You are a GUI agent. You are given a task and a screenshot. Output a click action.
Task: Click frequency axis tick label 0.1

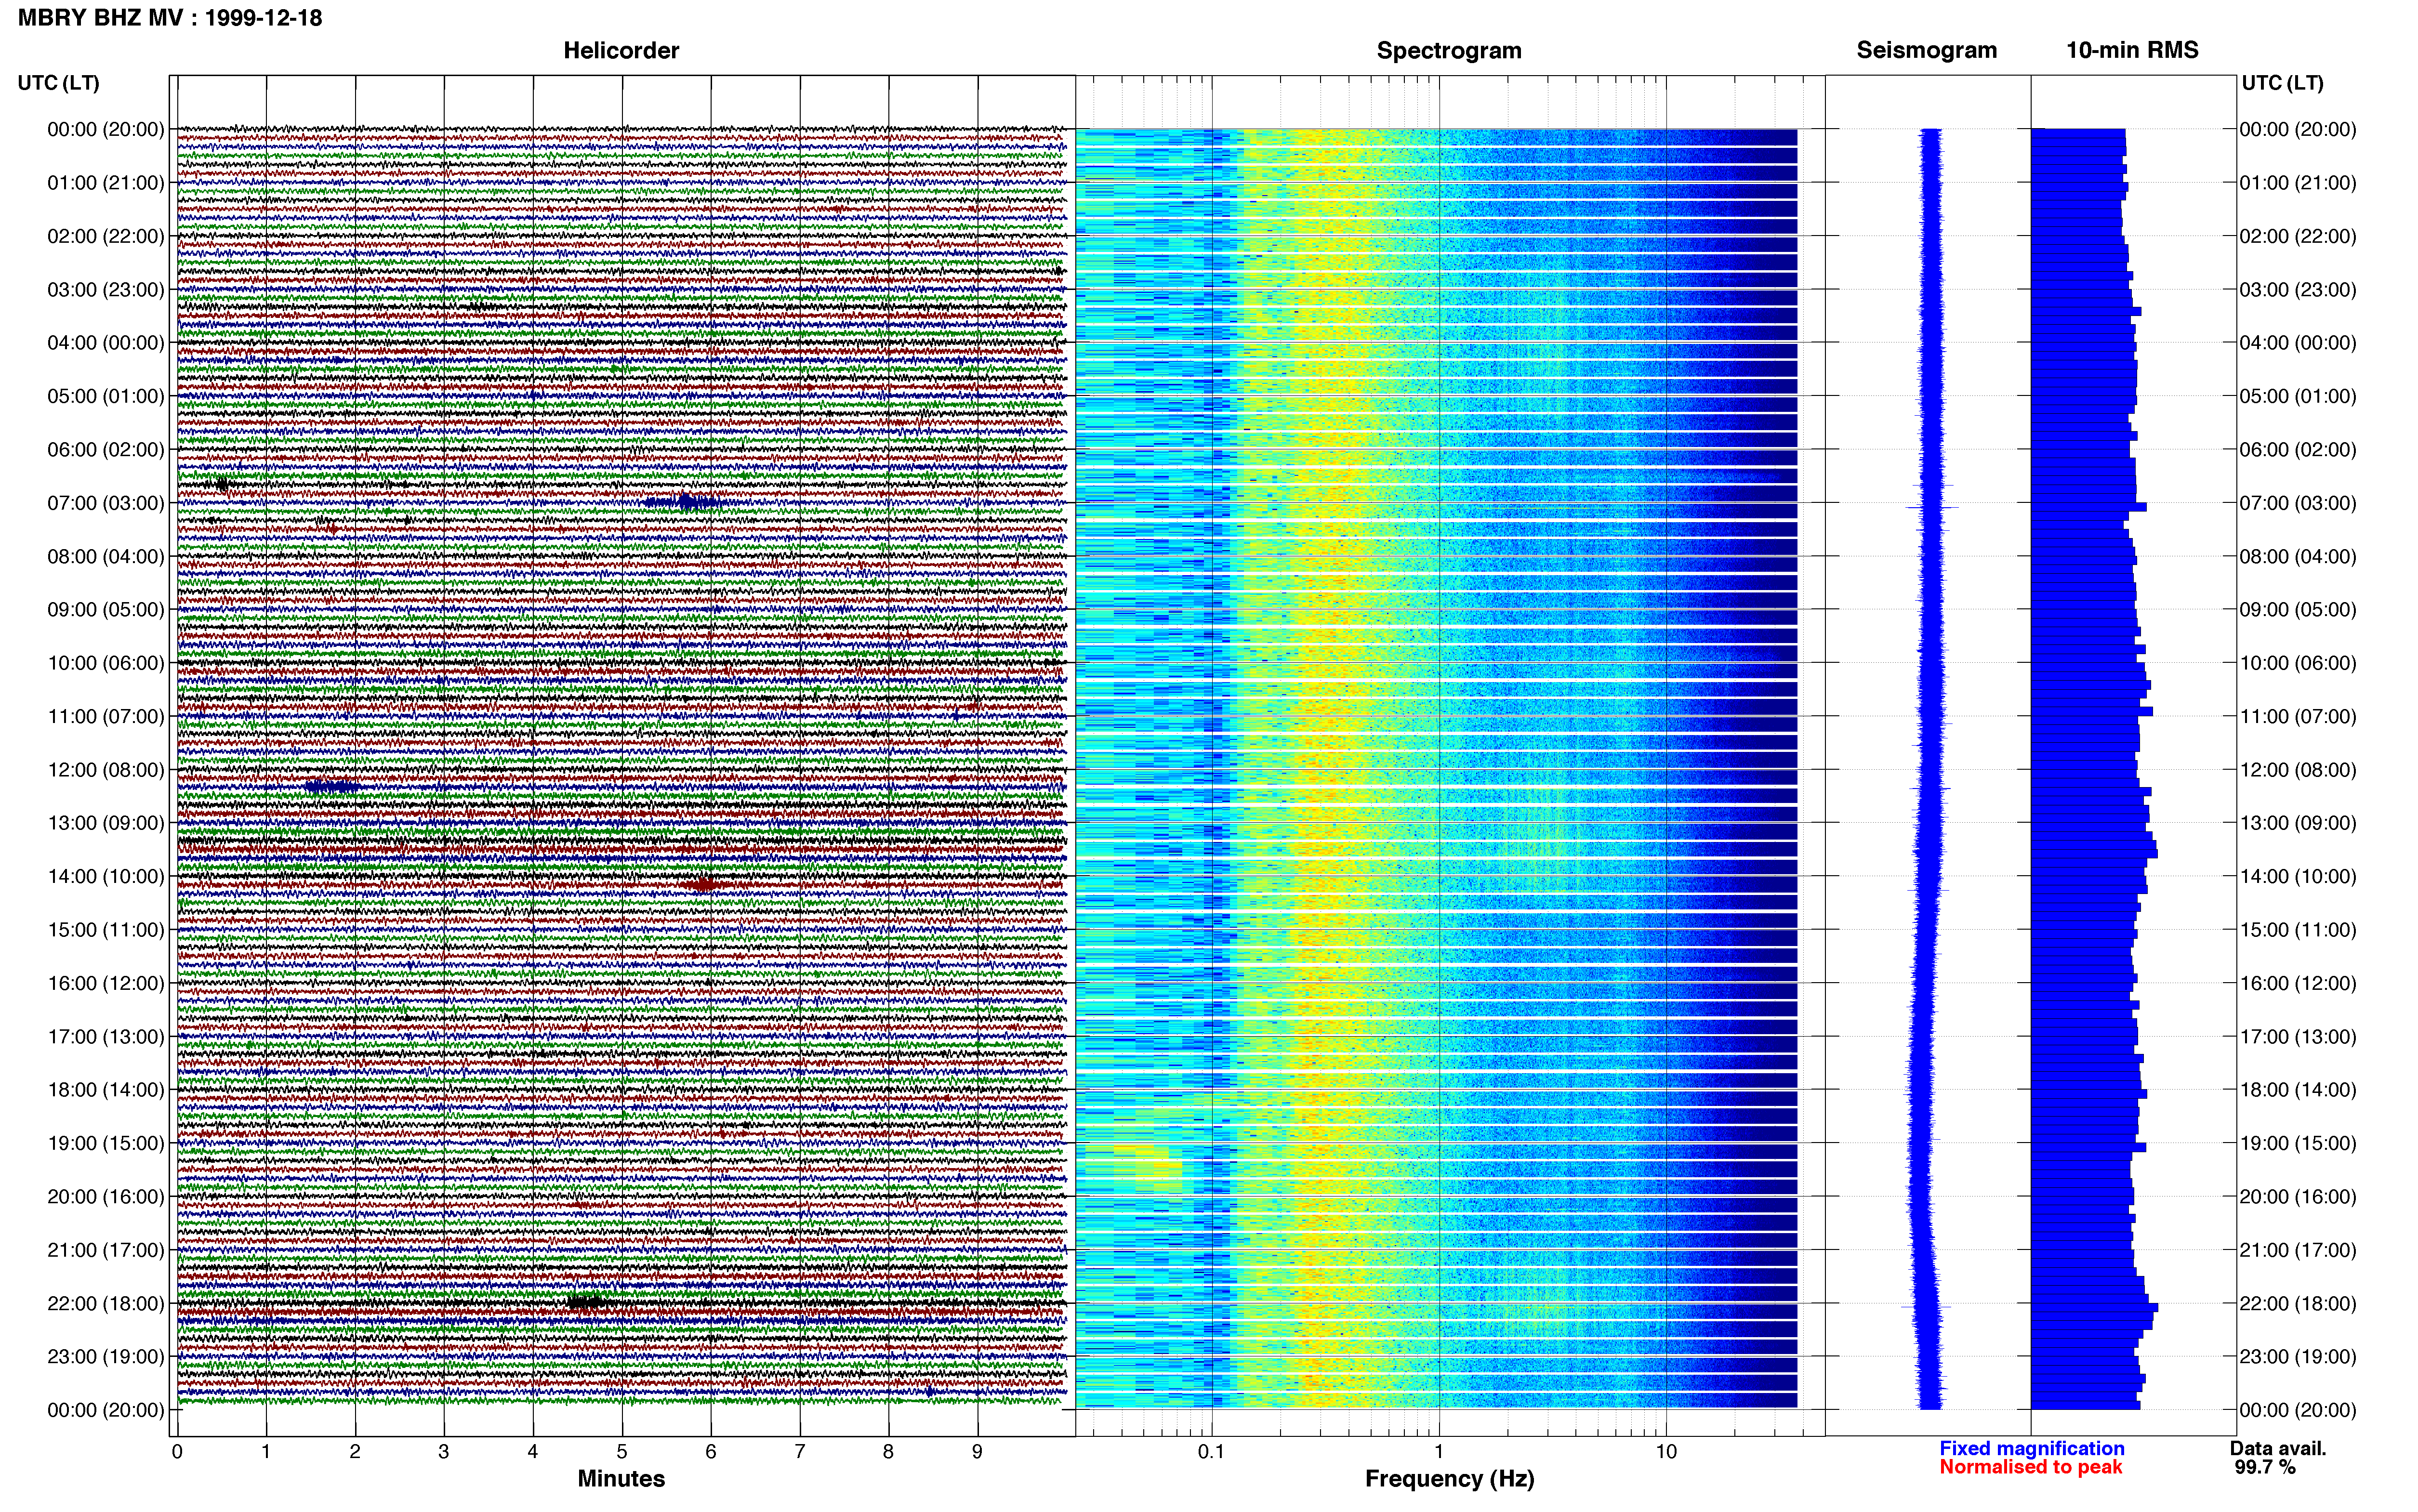coord(1211,1452)
